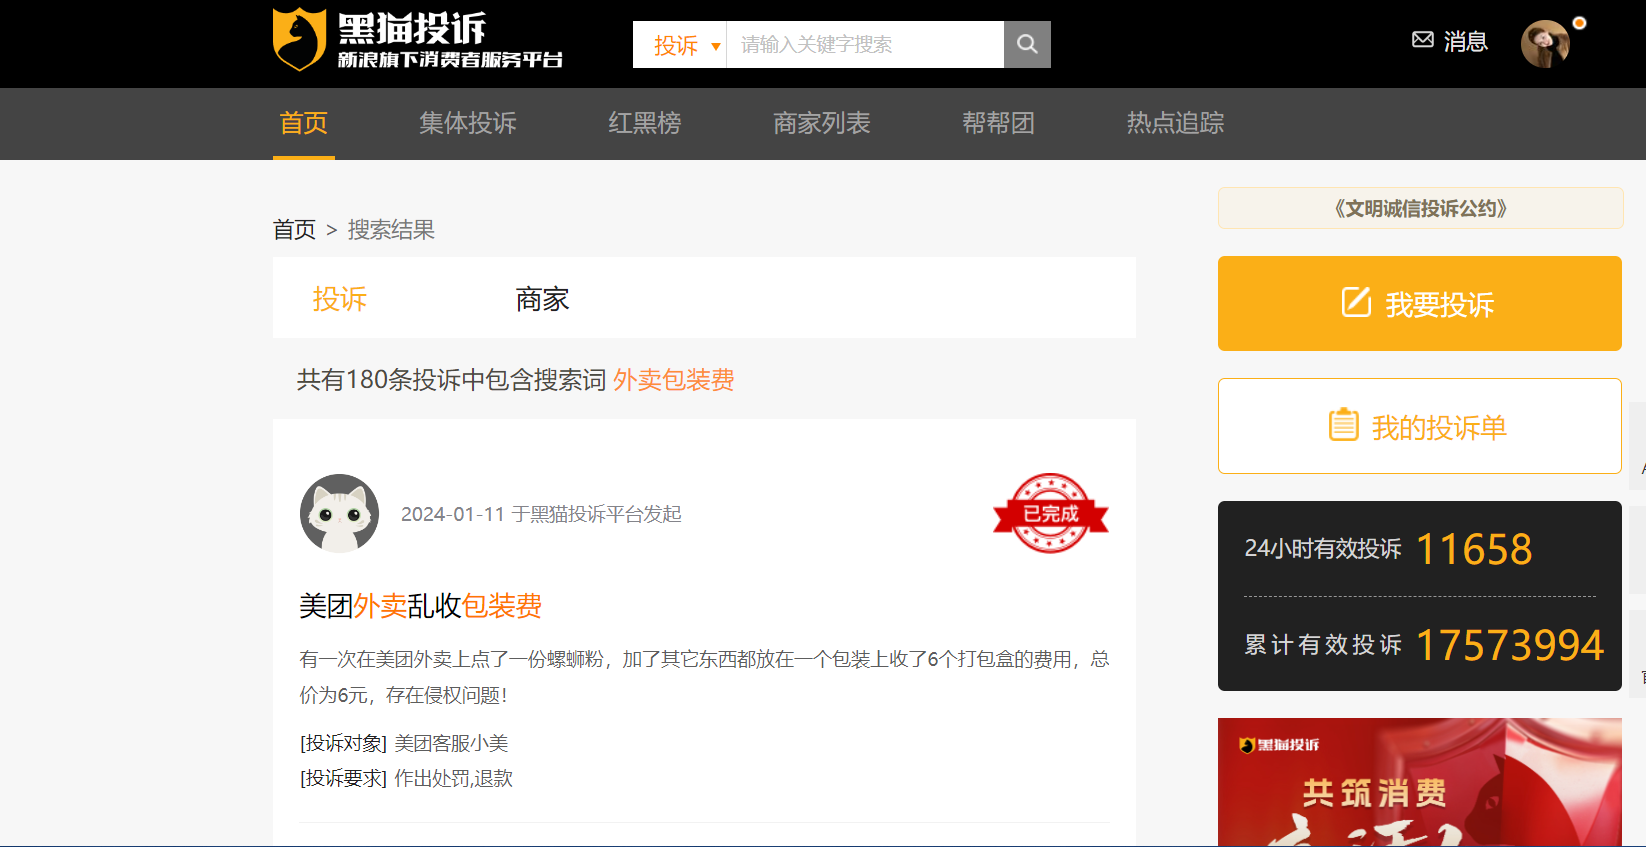The height and width of the screenshot is (847, 1646).
Task: Click the 投诉要求 作出处罚,退款 line
Action: [406, 778]
